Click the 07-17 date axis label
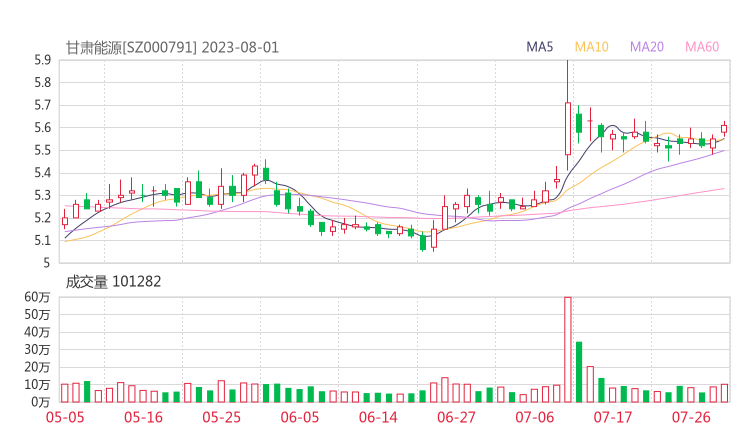 [x=613, y=417]
